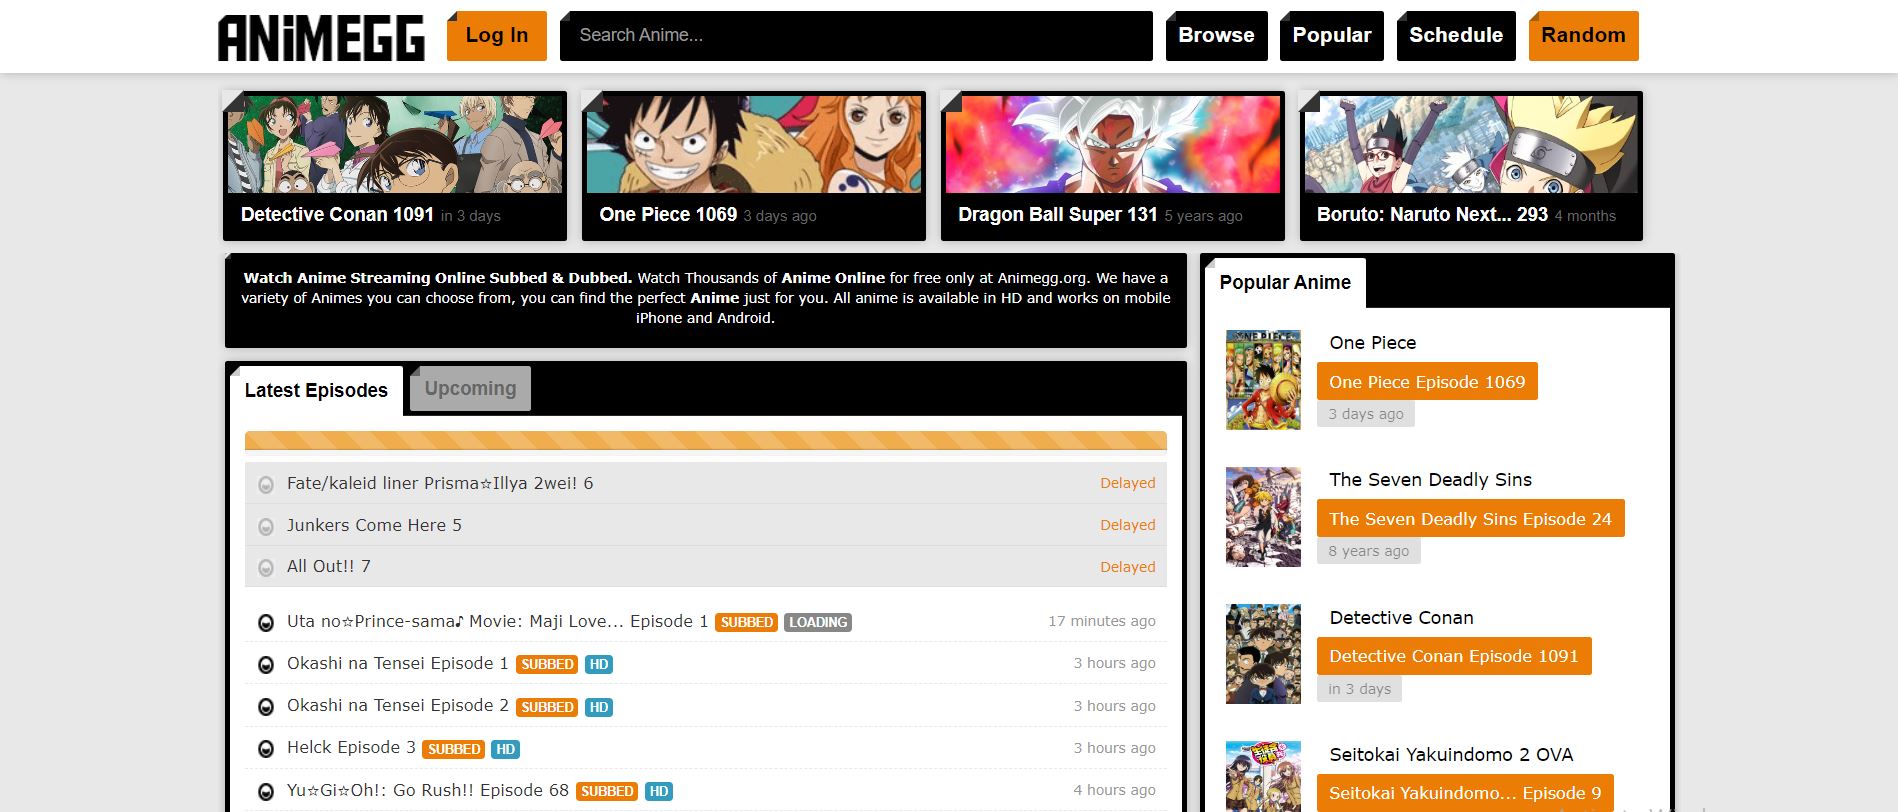1898x812 pixels.
Task: Click the LOADING badge on Uta no Prince-sama row
Action: tap(818, 622)
